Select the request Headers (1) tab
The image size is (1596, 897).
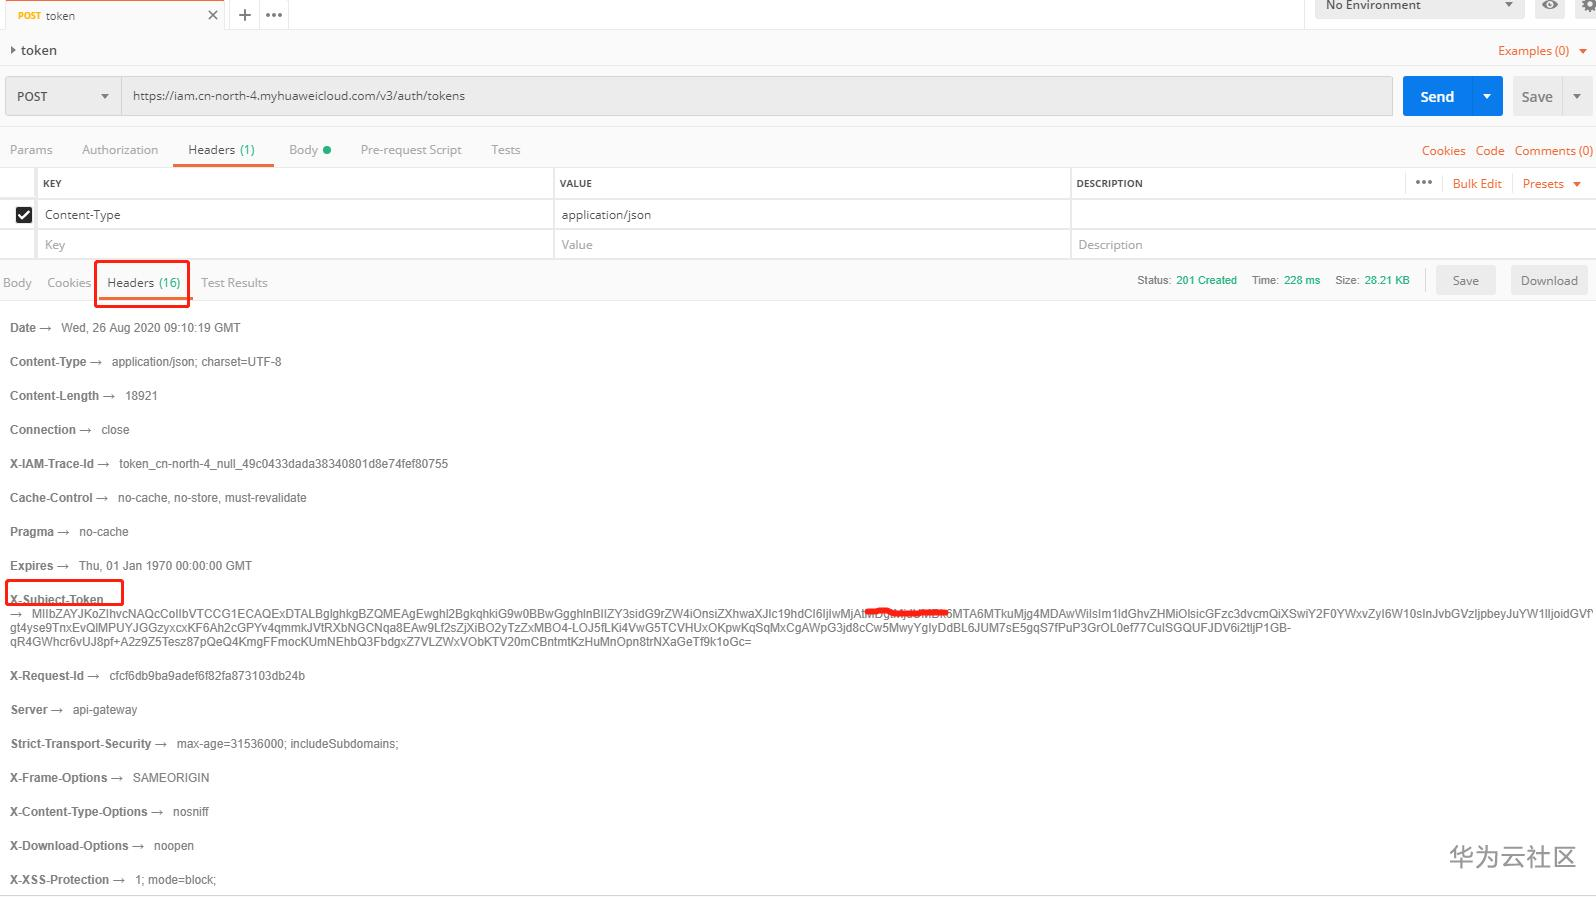coord(222,150)
